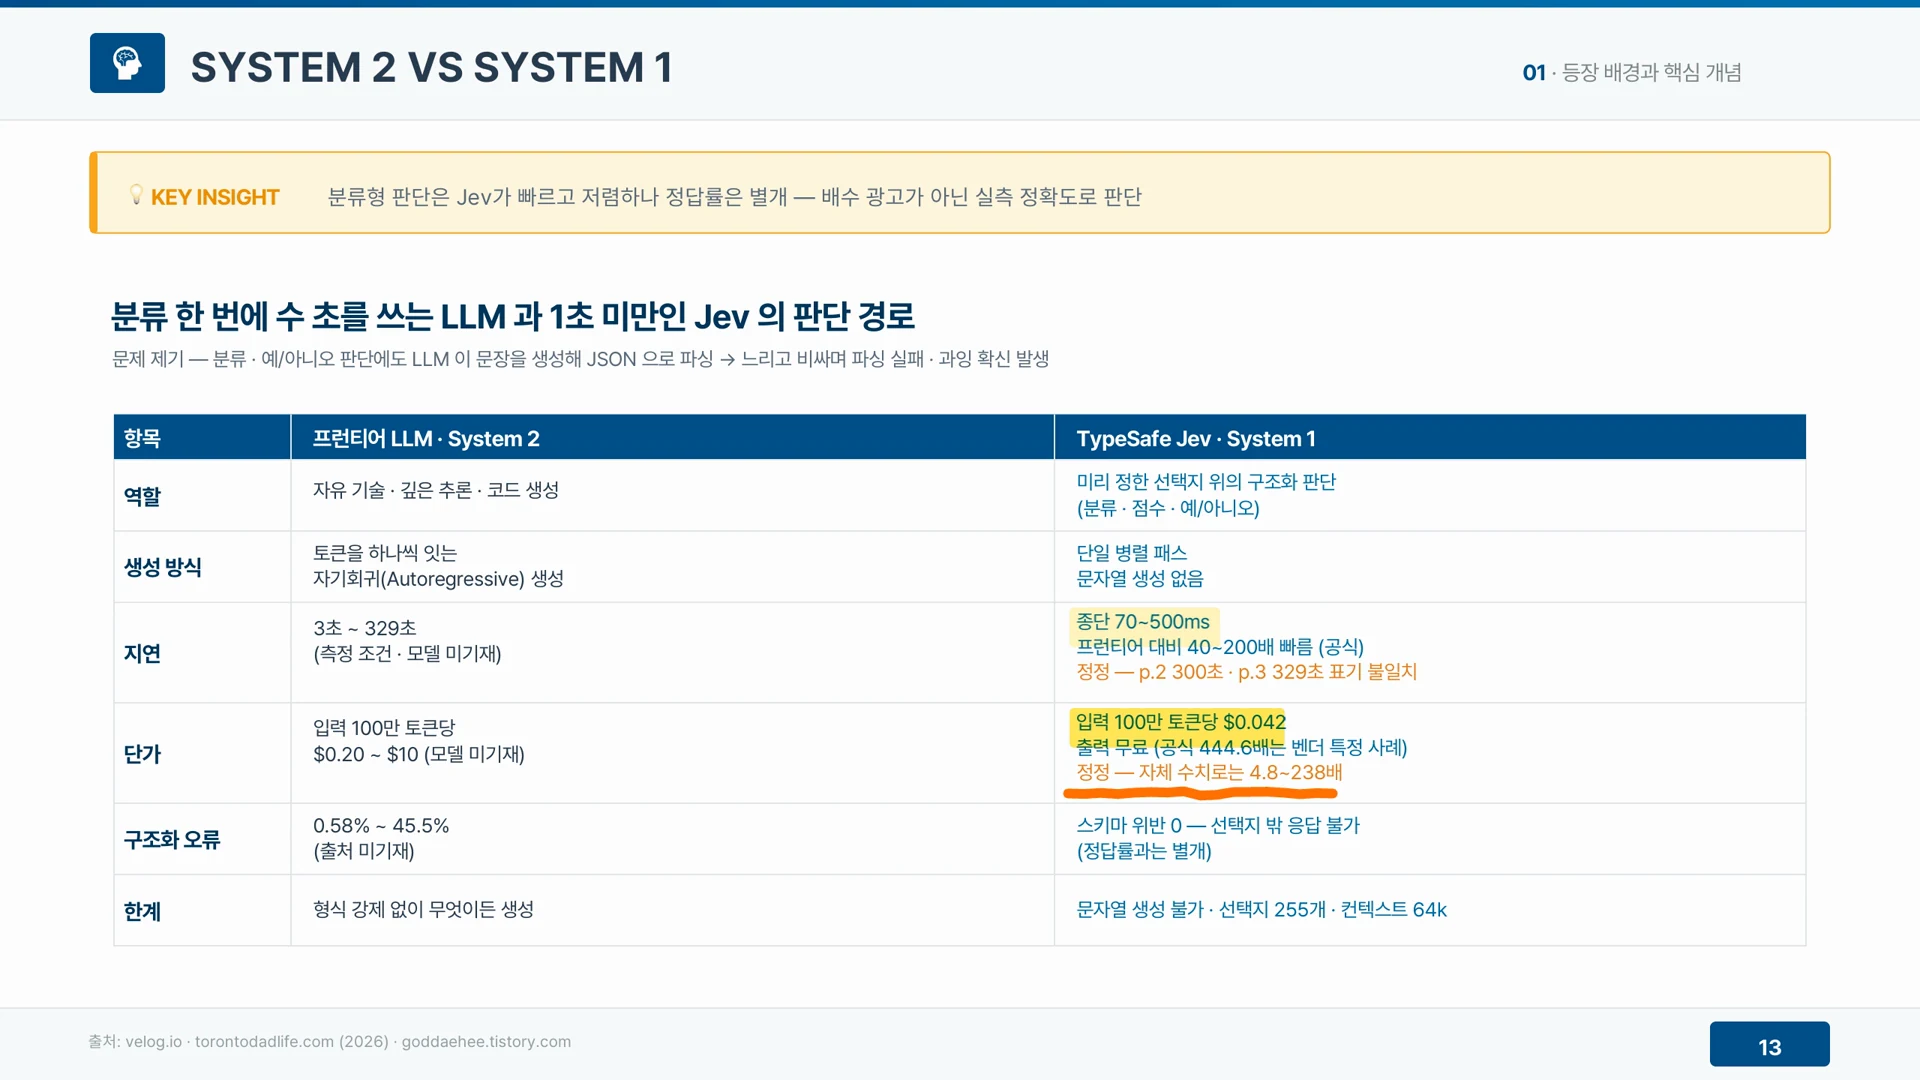Click the cell '$0.20 ~ $10 (모델 미기재)'
The image size is (1920, 1080).
pyautogui.click(x=419, y=754)
